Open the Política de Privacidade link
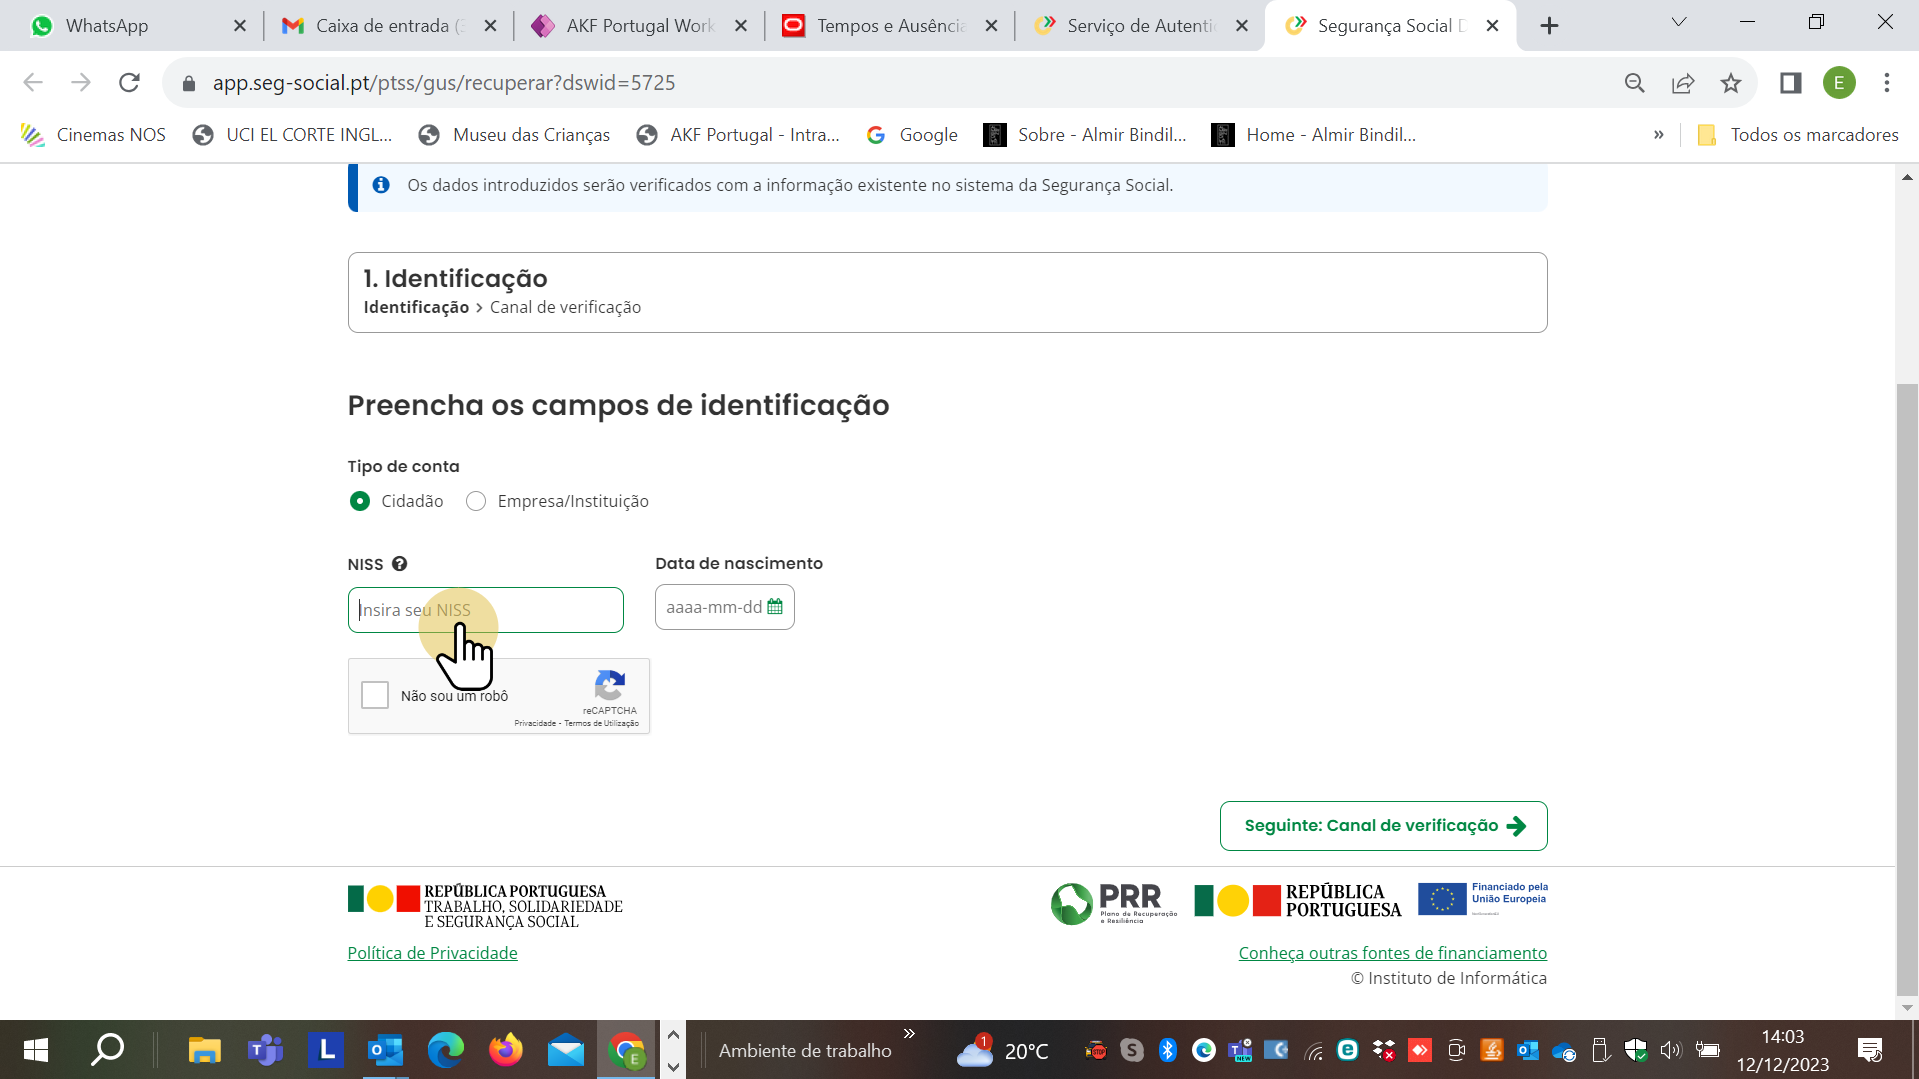Image resolution: width=1919 pixels, height=1079 pixels. click(432, 952)
